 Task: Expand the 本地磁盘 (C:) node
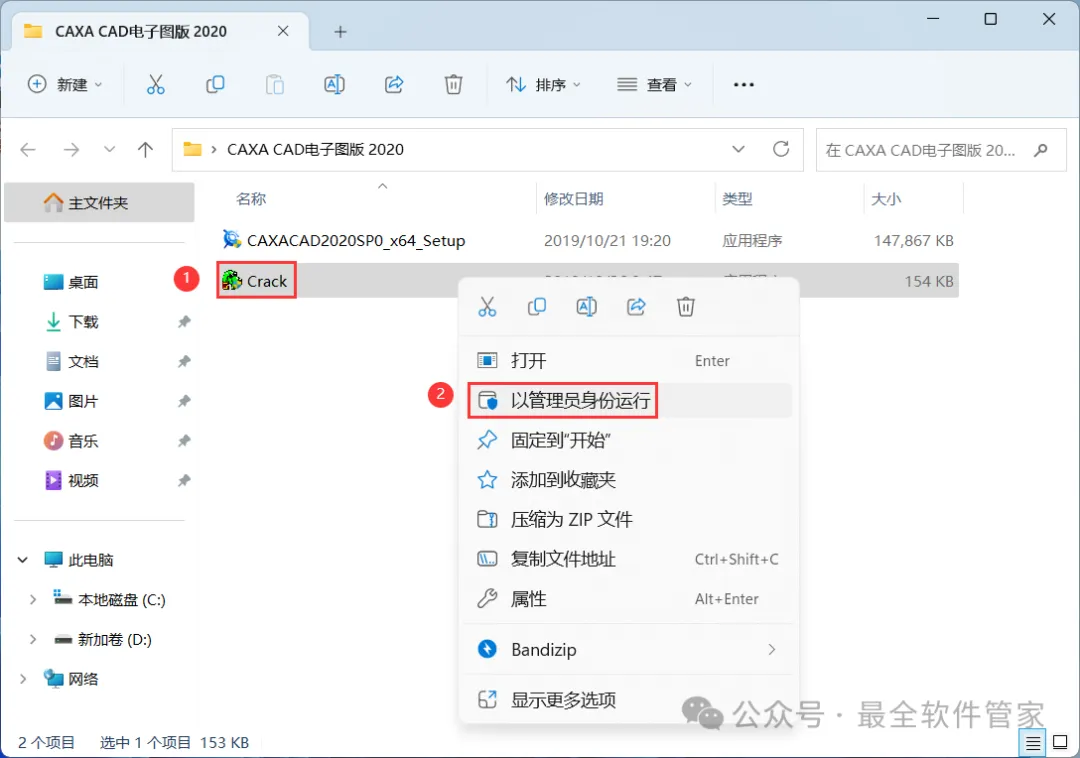pyautogui.click(x=32, y=600)
